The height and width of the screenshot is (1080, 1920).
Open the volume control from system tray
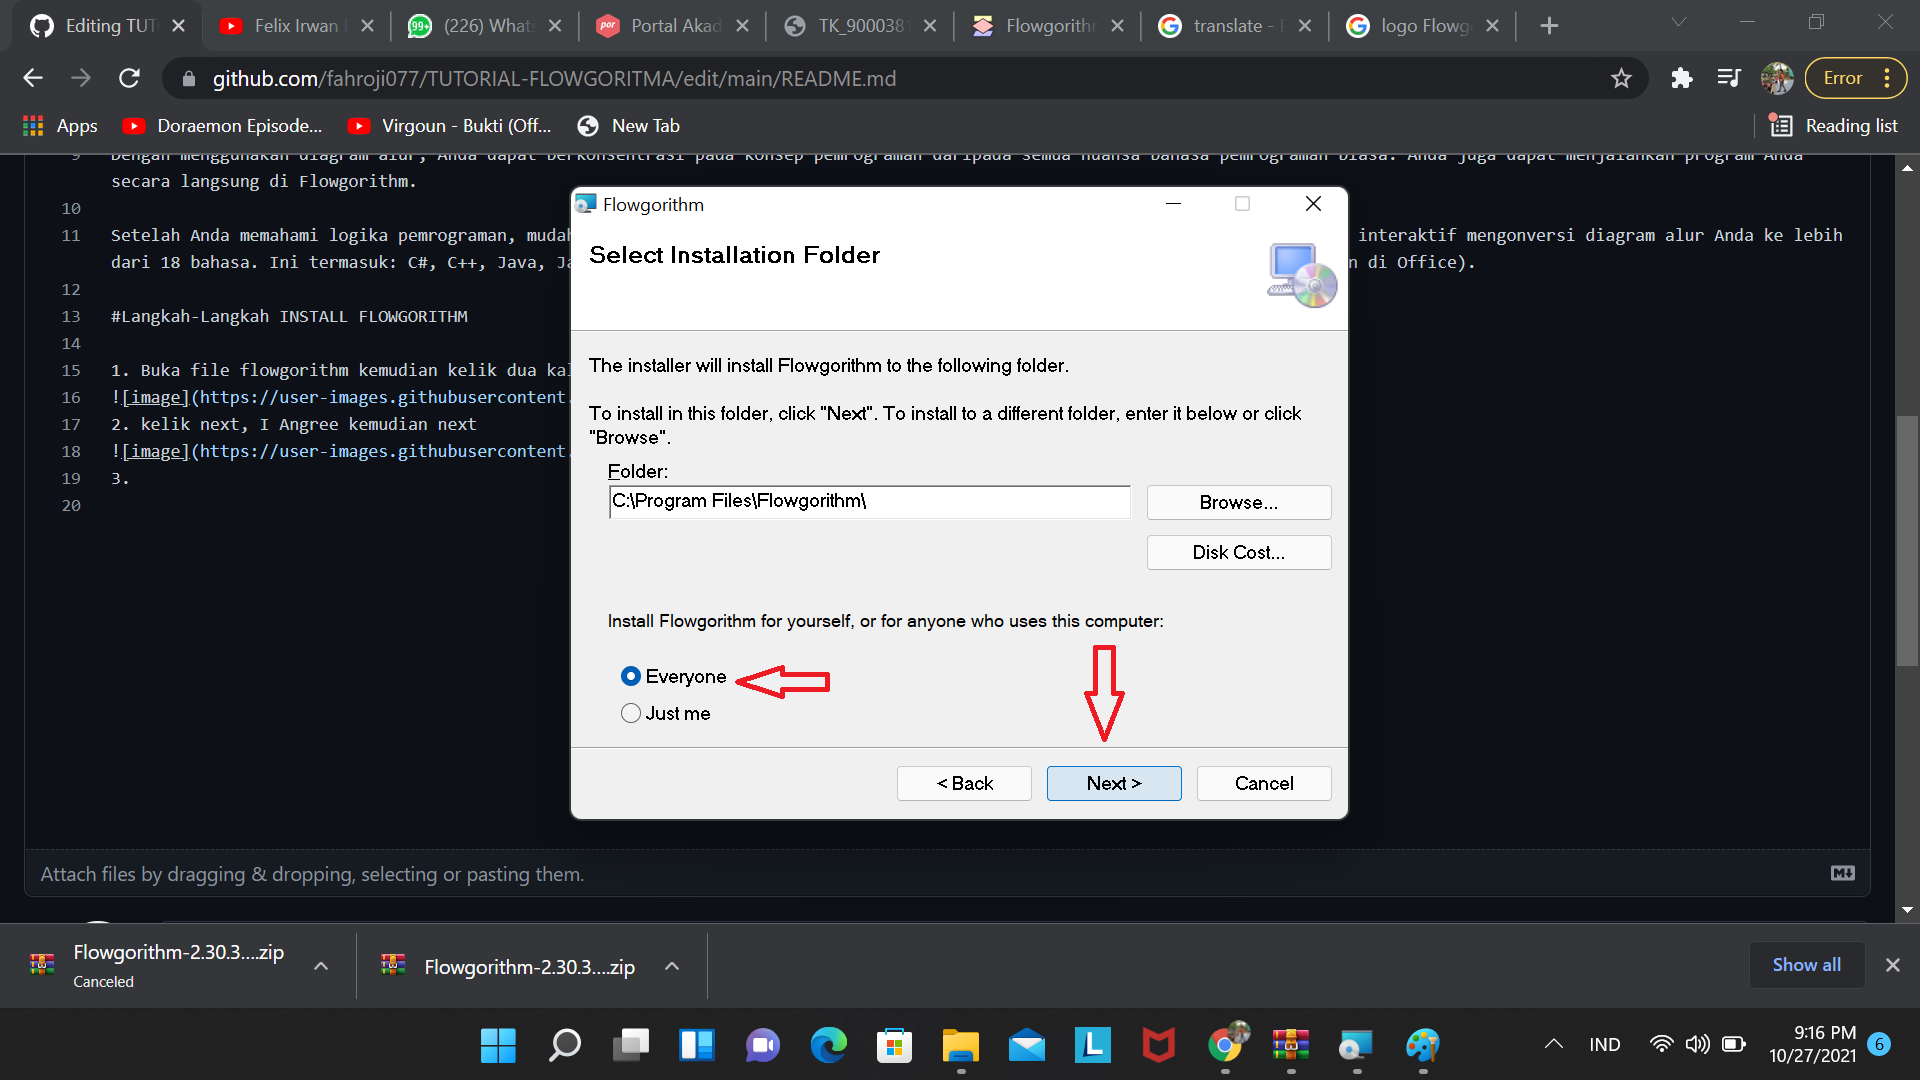point(1698,1044)
